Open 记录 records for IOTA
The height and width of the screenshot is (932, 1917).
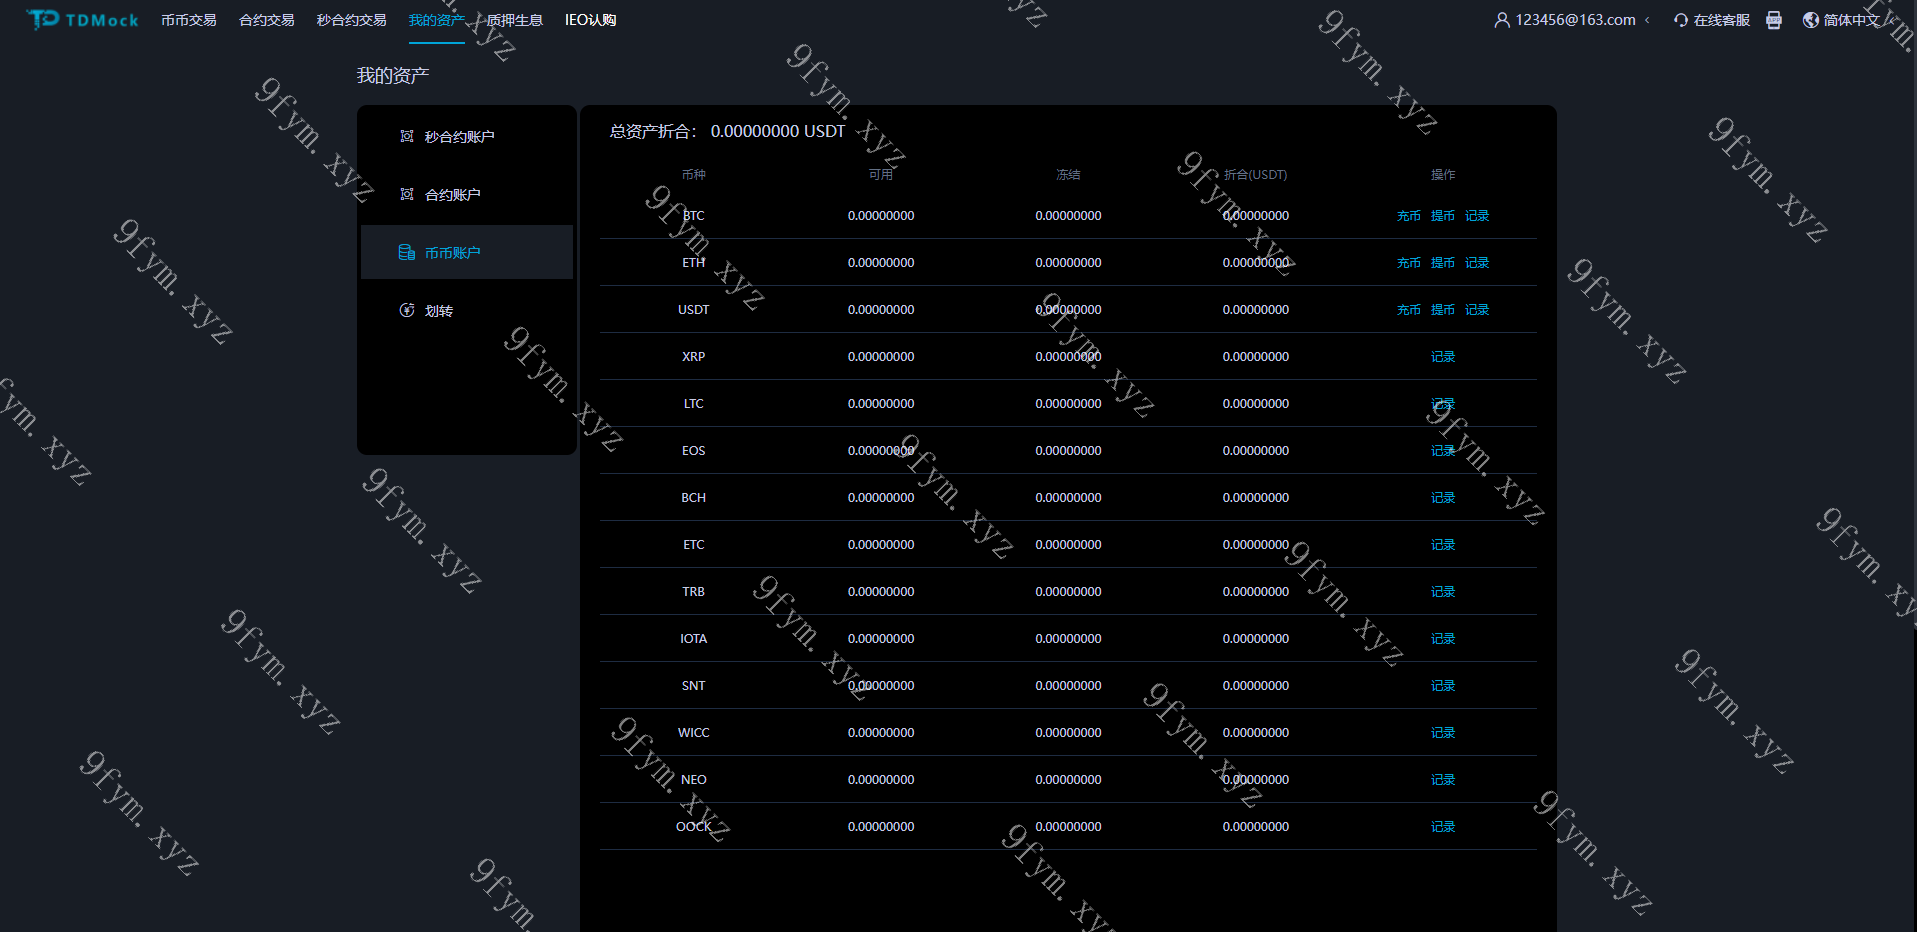click(1443, 639)
